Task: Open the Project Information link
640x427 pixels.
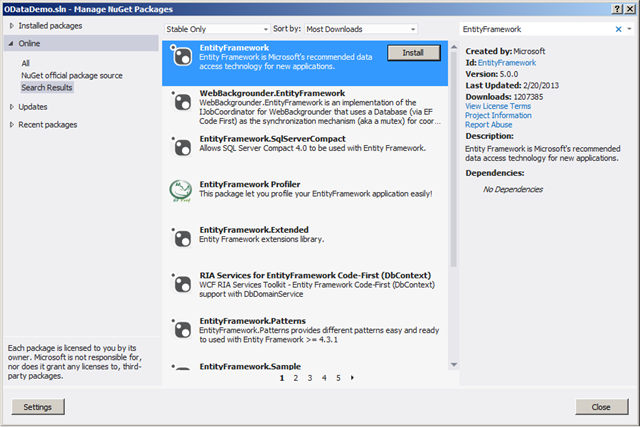Action: coord(498,116)
